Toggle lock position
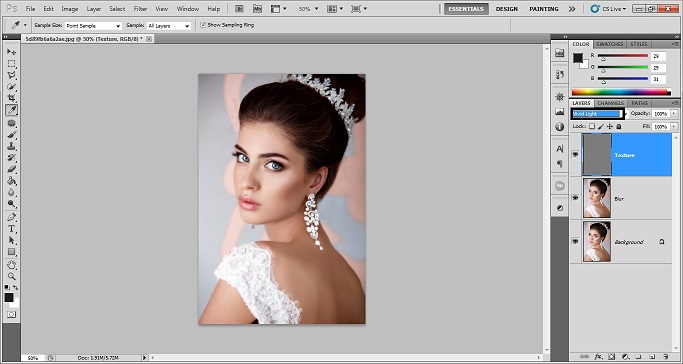 tap(610, 126)
